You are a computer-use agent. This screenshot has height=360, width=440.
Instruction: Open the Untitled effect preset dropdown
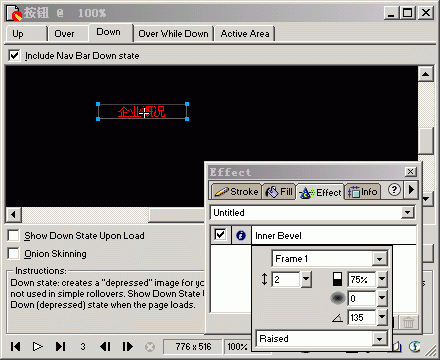[407, 212]
